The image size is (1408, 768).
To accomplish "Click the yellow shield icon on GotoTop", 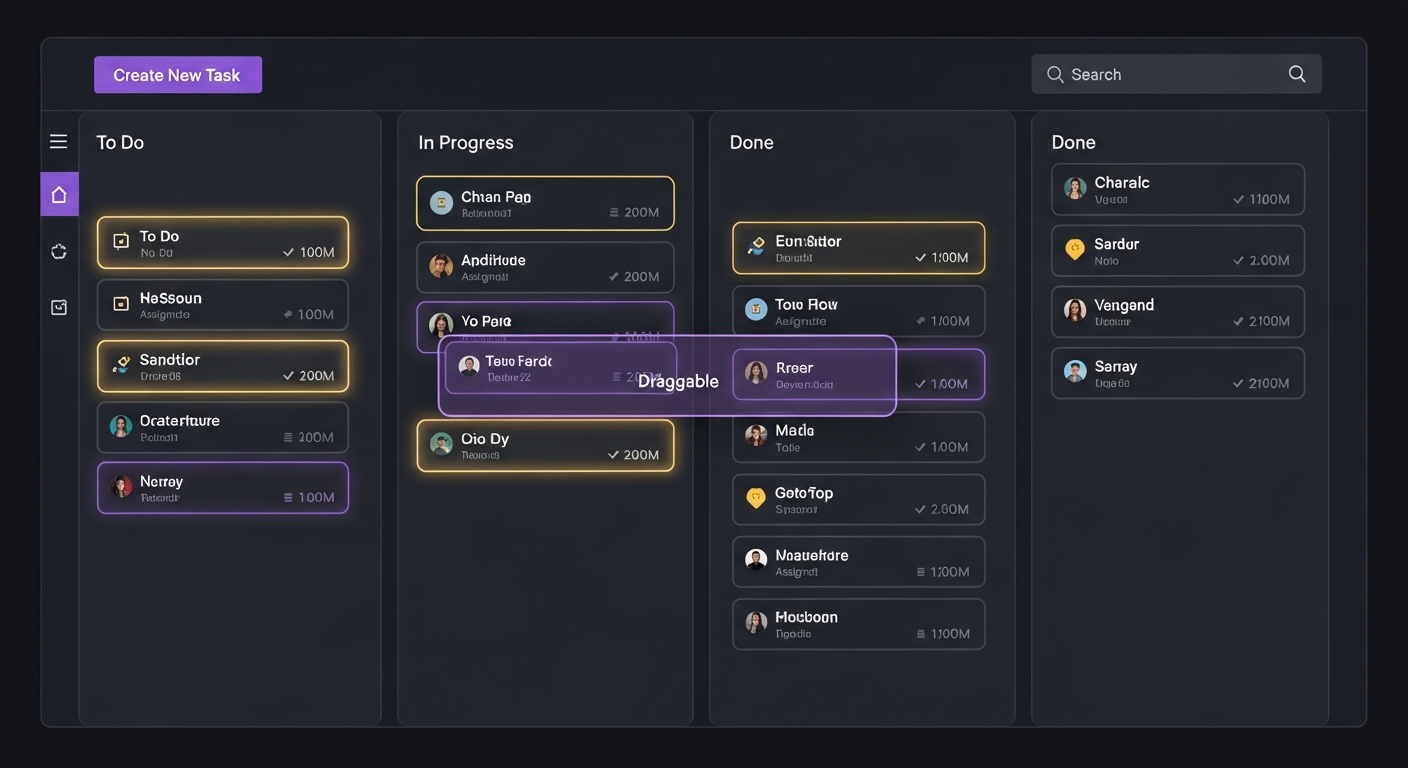I will [756, 497].
